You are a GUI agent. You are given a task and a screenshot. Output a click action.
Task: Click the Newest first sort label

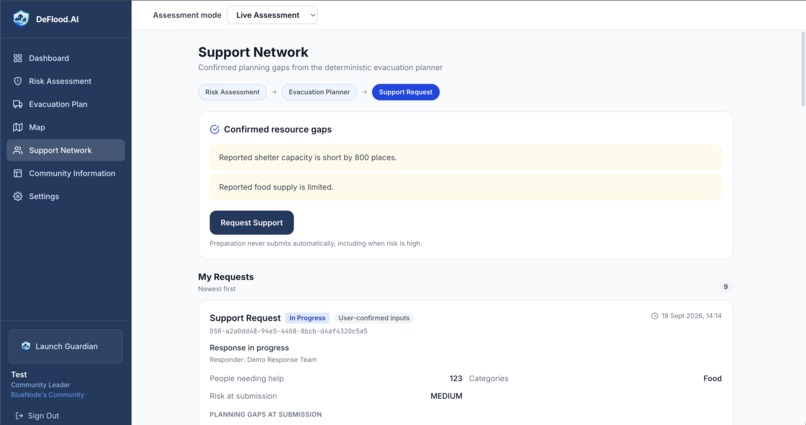[x=217, y=289]
